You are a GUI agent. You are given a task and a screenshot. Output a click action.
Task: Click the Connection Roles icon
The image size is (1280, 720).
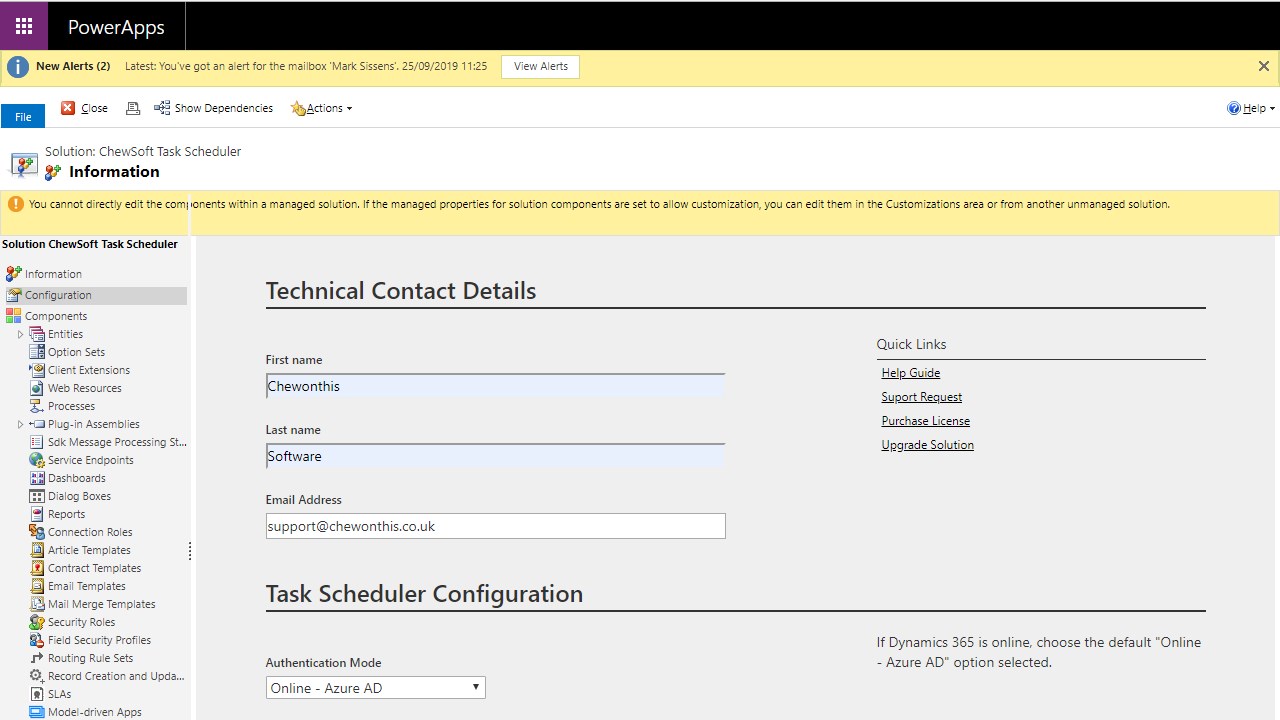pyautogui.click(x=37, y=532)
